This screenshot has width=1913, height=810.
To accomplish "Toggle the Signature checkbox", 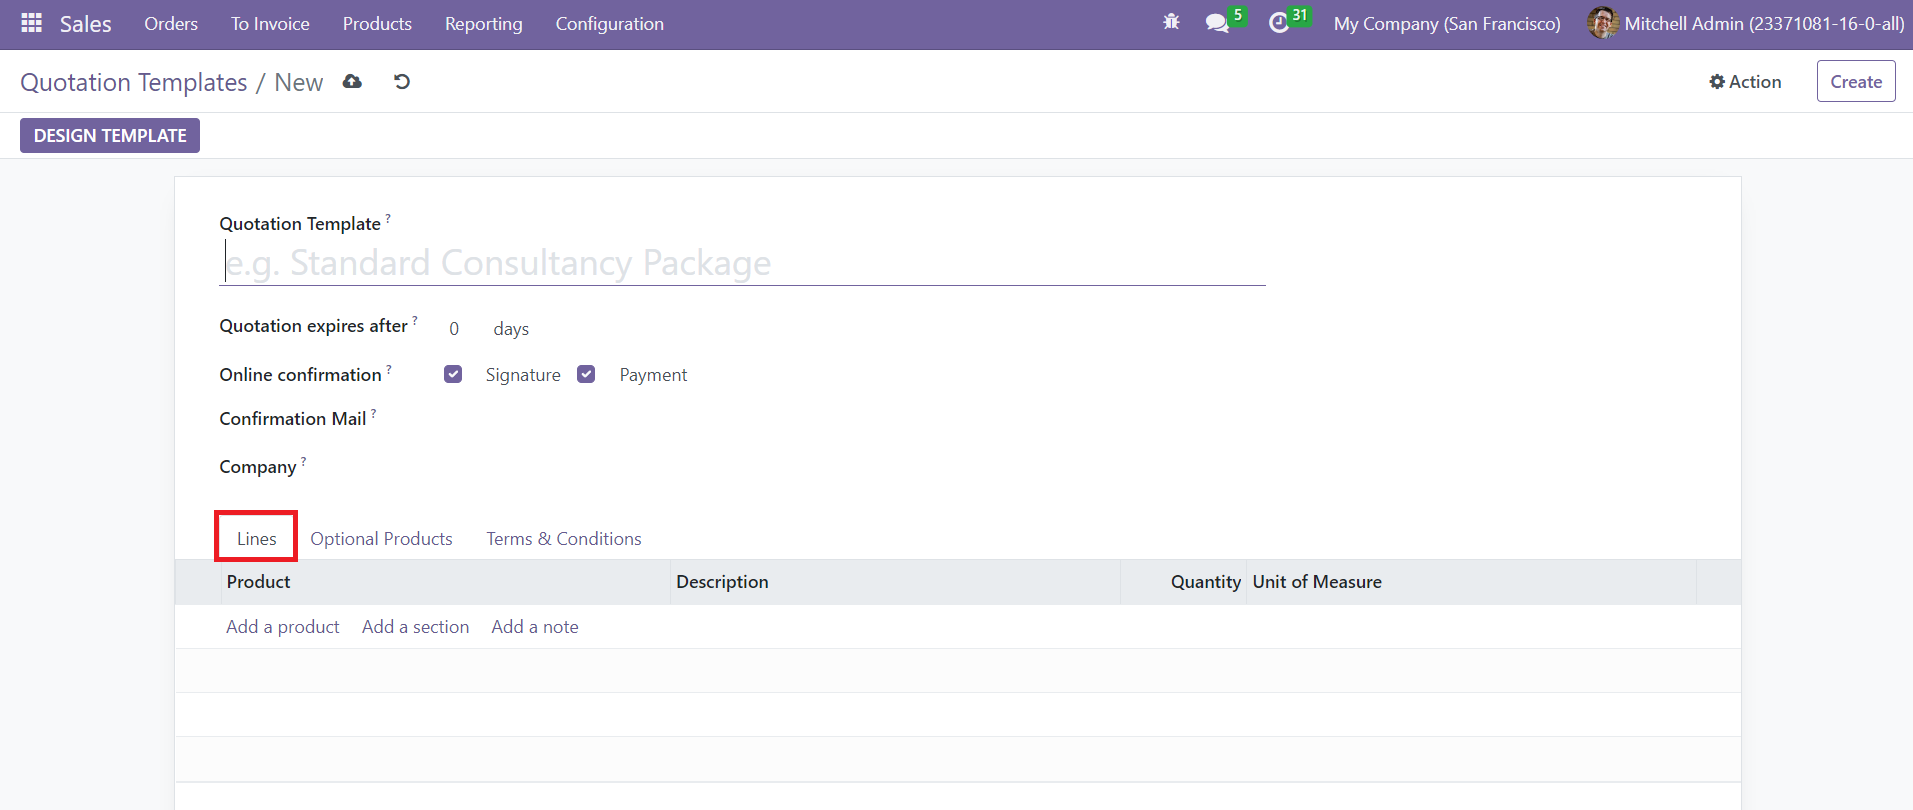I will [453, 374].
